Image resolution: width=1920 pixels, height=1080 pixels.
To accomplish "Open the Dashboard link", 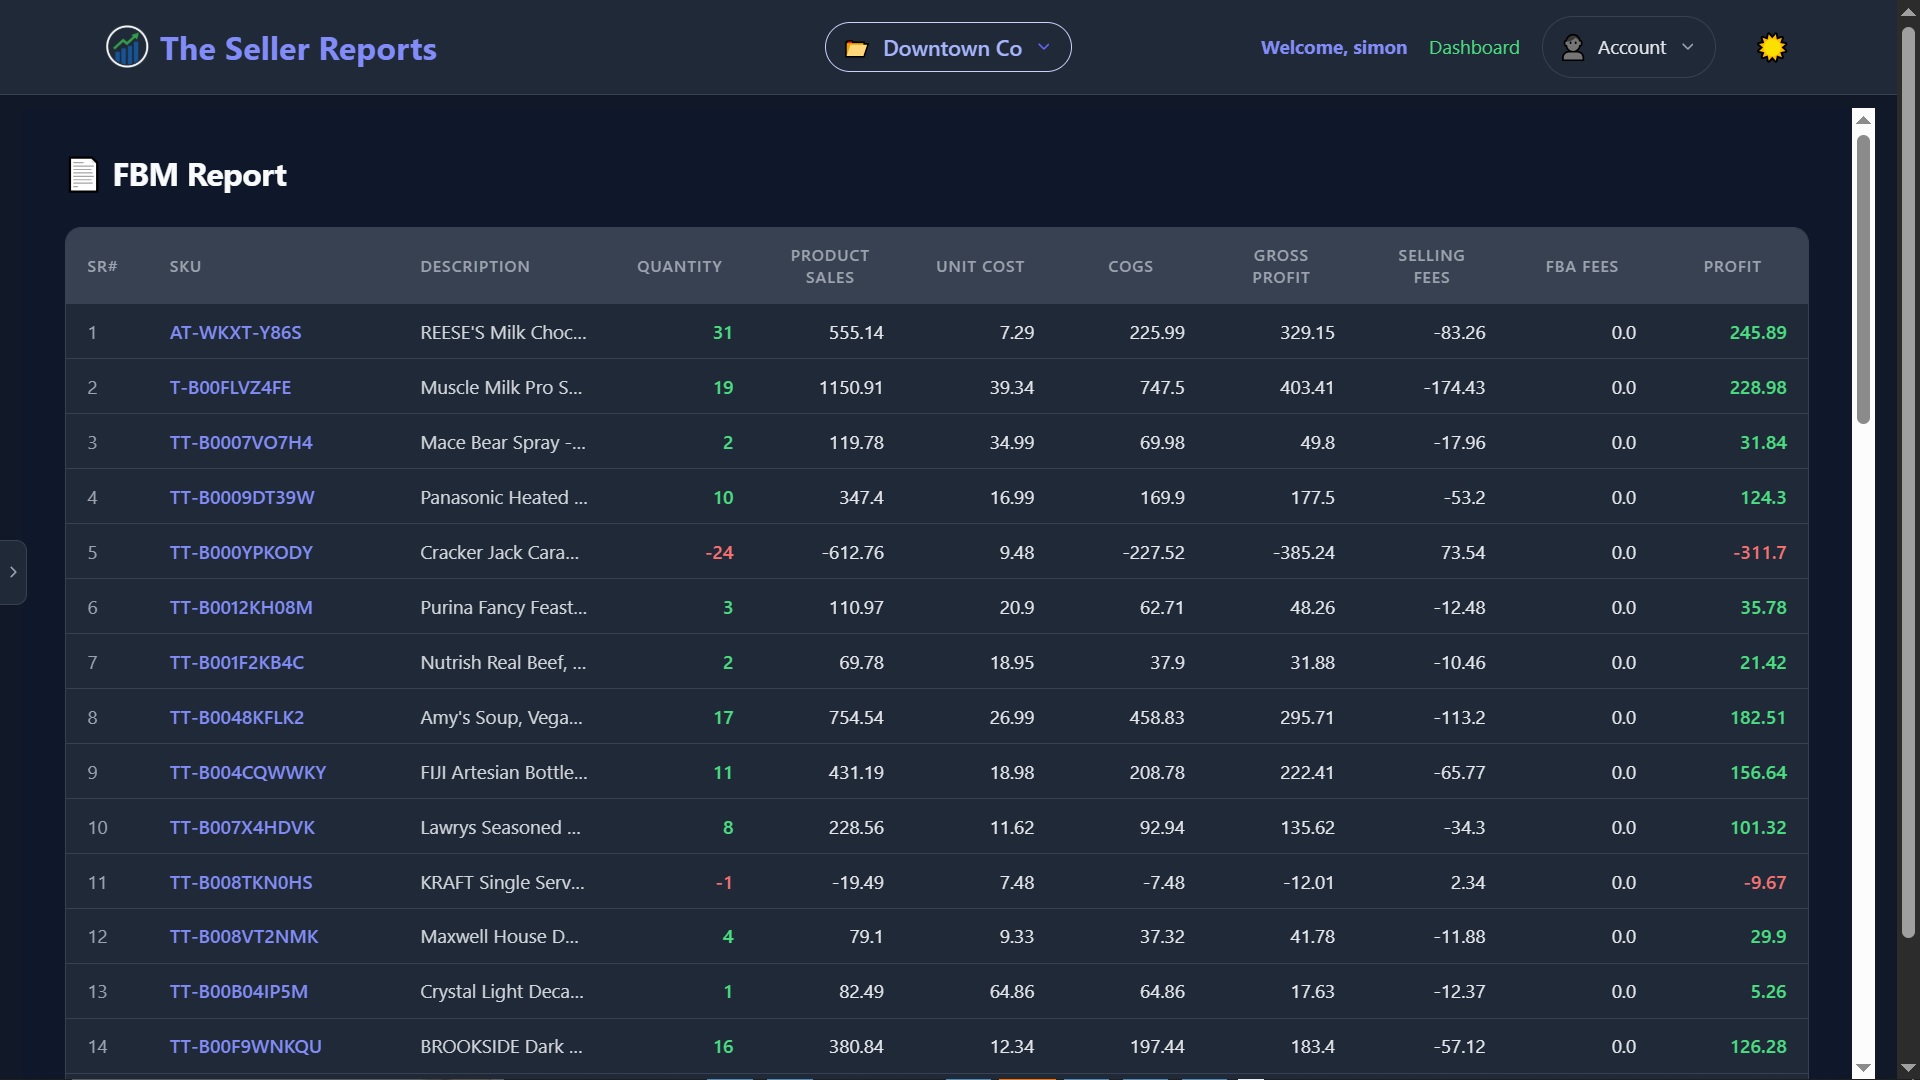I will (1474, 47).
